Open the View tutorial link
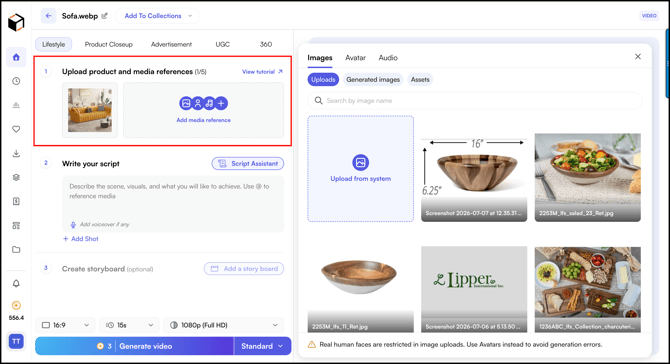 click(262, 72)
